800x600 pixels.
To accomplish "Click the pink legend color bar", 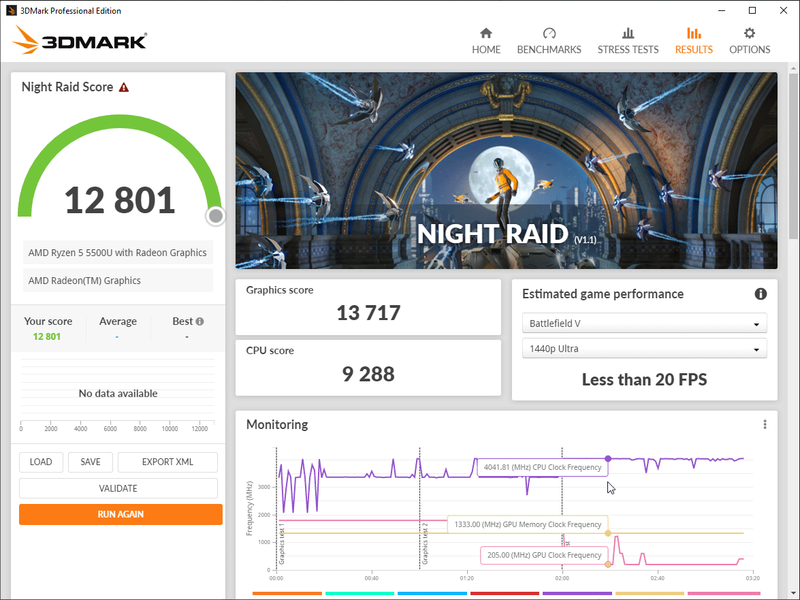I will [x=724, y=593].
